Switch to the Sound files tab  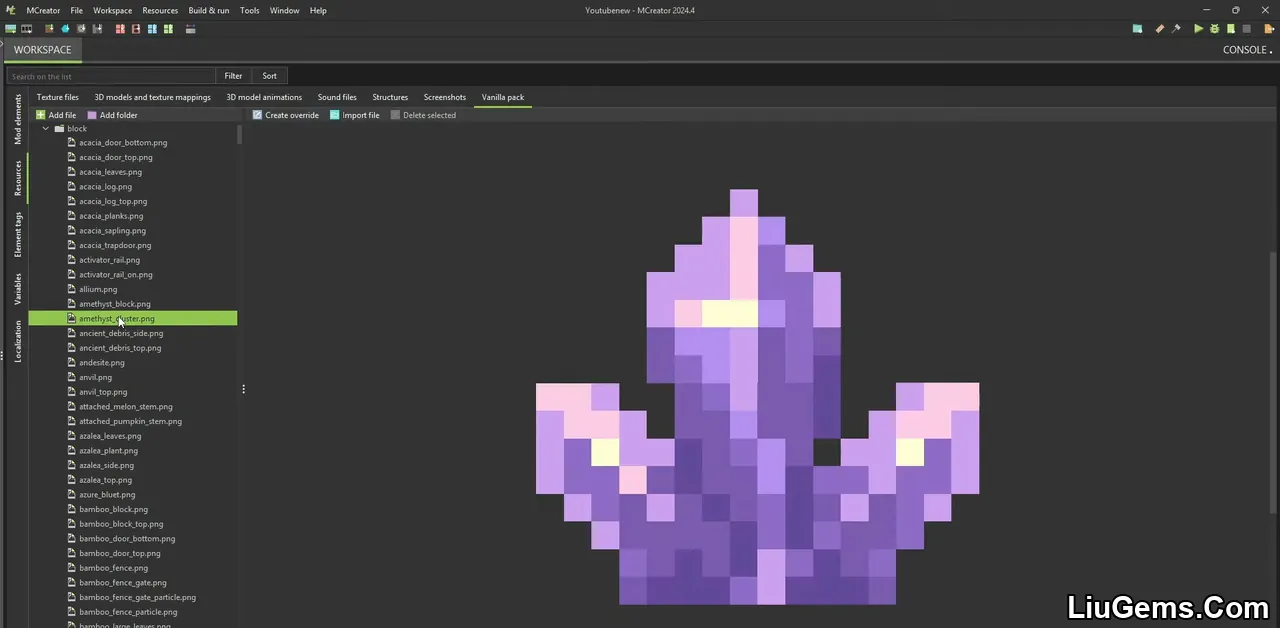pyautogui.click(x=337, y=97)
